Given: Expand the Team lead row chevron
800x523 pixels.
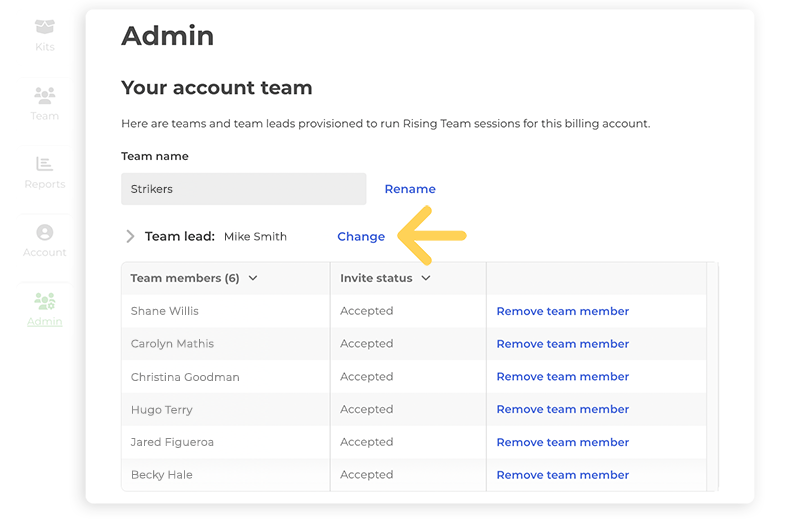Looking at the screenshot, I should point(130,237).
